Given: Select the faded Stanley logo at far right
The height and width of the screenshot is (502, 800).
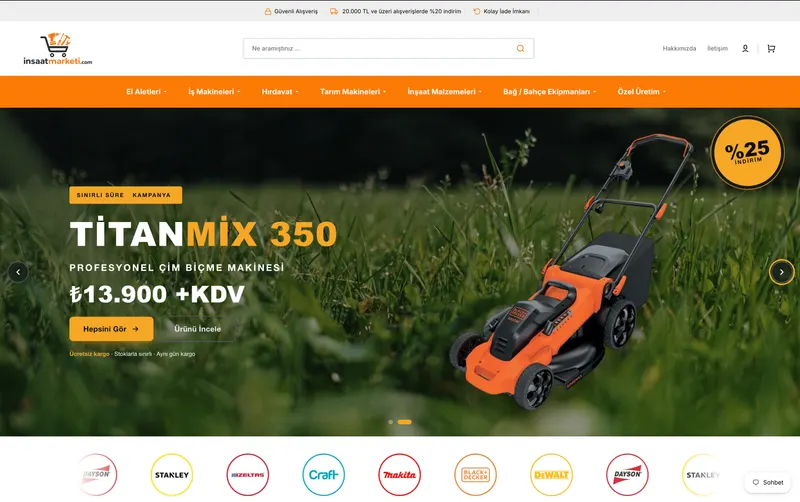Looking at the screenshot, I should [x=703, y=474].
